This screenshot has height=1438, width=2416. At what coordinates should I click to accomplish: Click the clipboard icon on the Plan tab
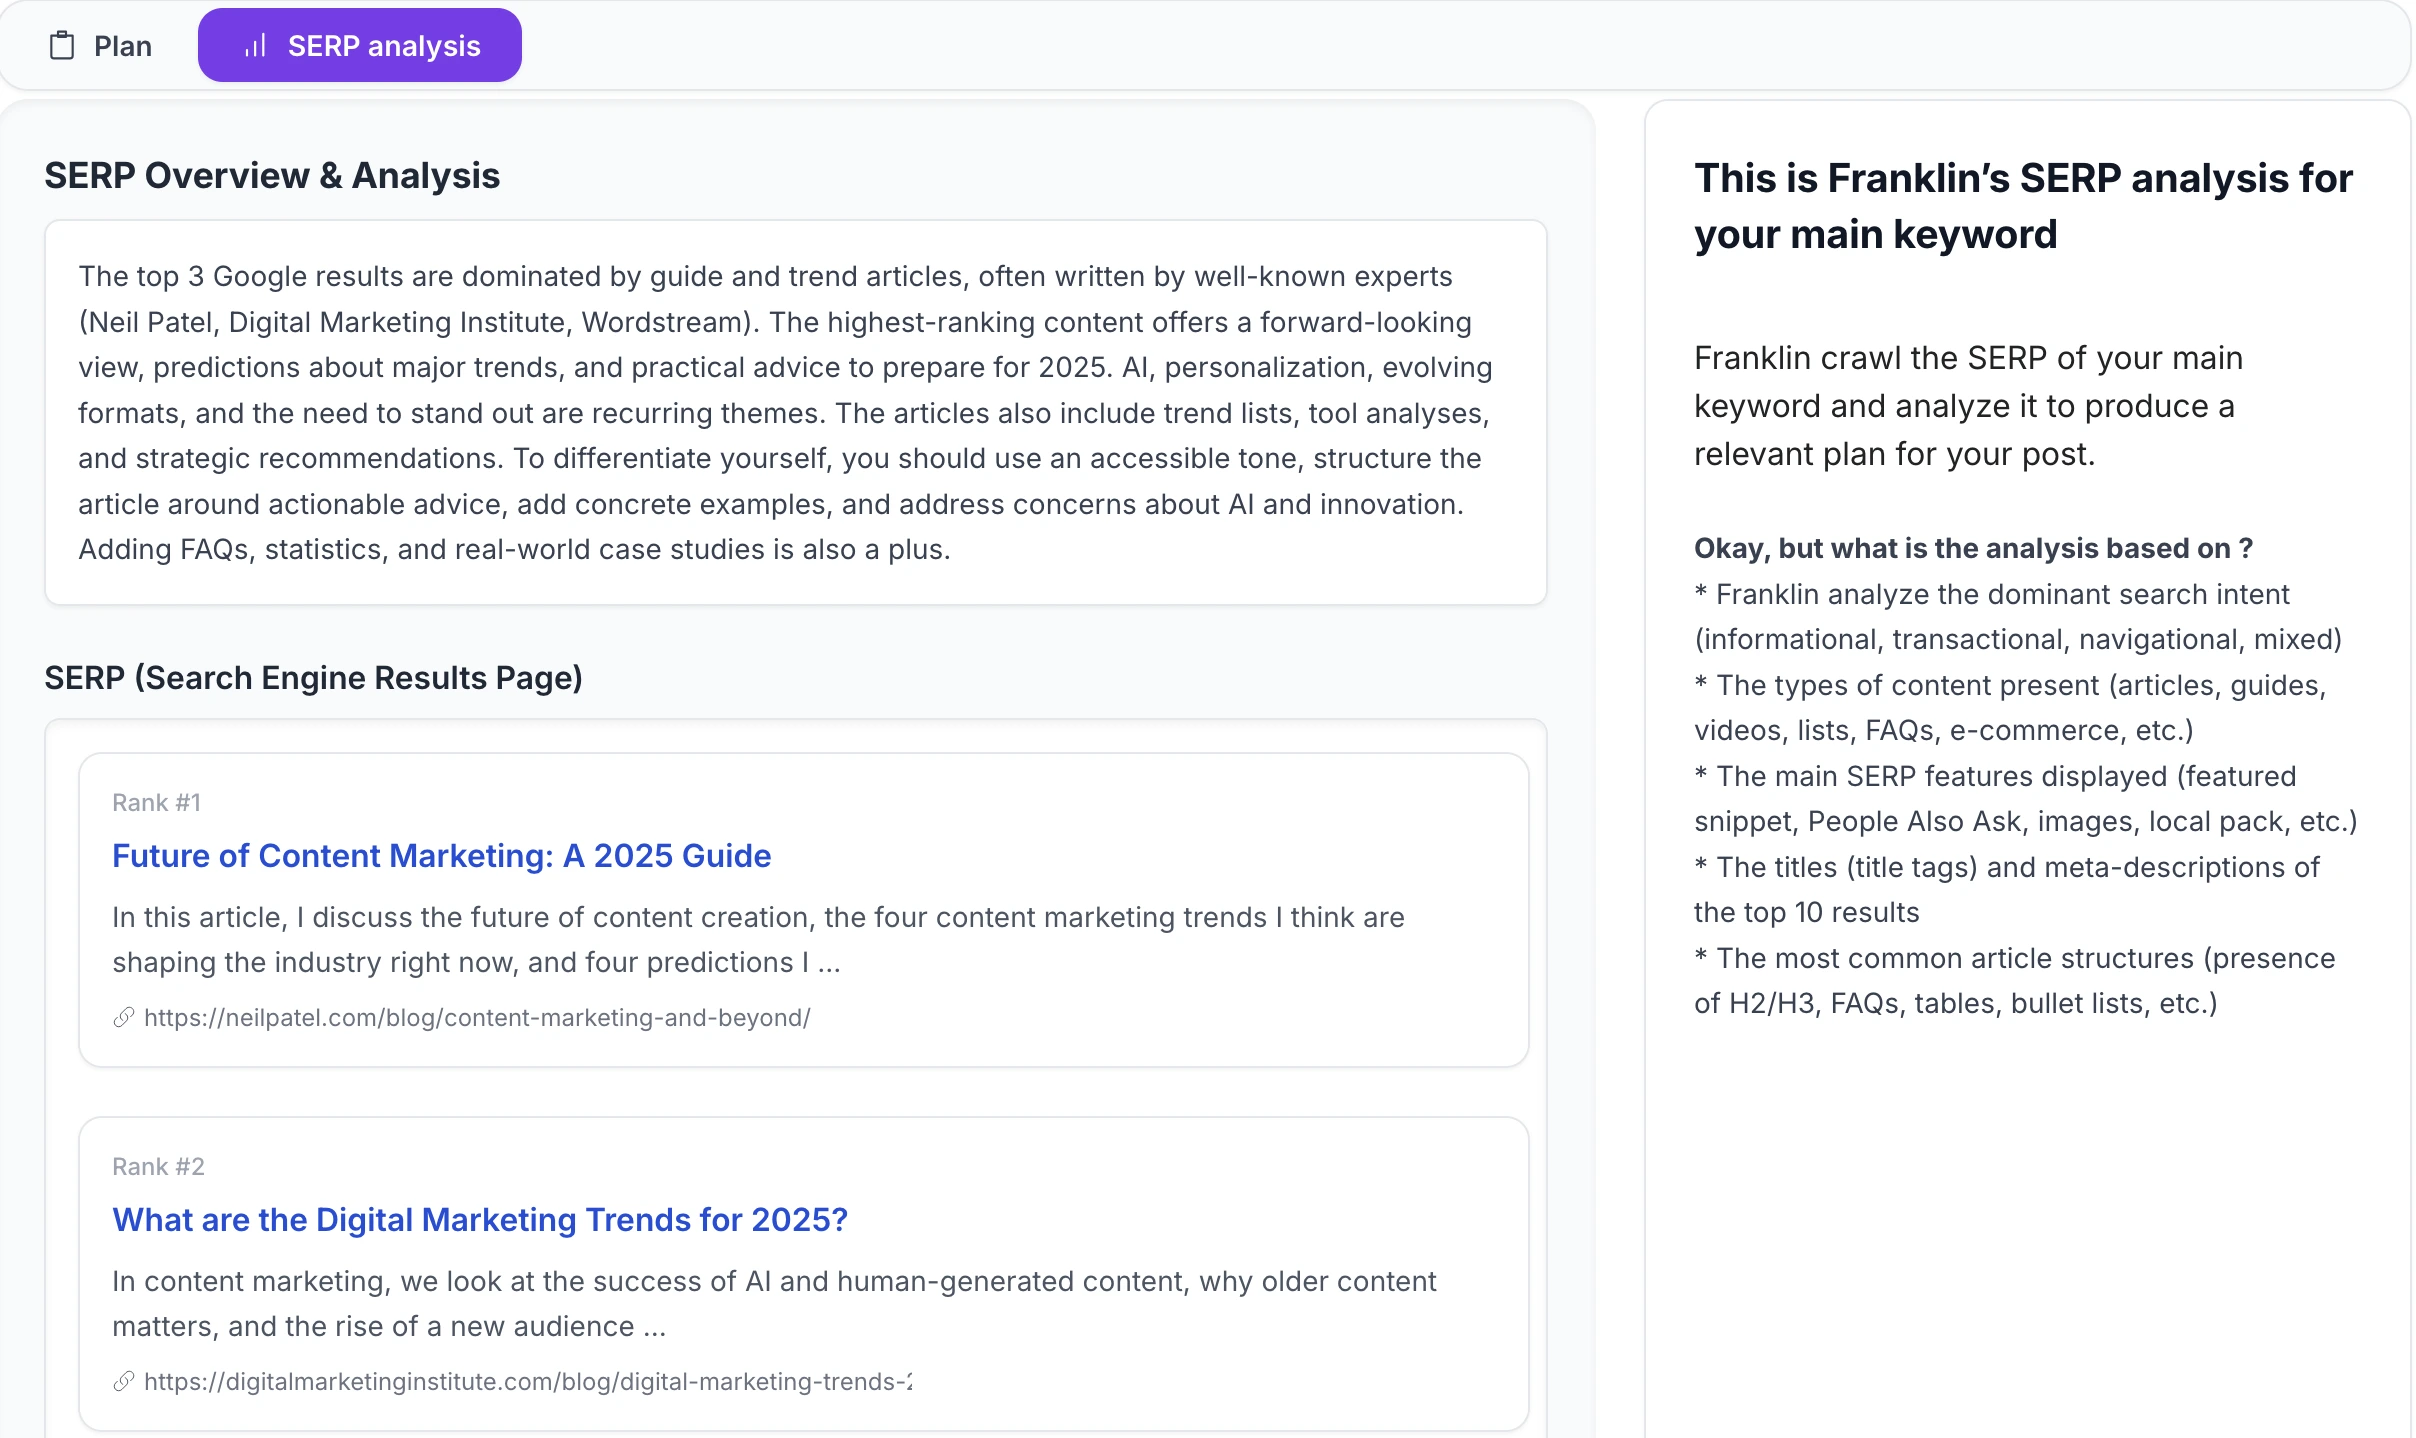(63, 44)
